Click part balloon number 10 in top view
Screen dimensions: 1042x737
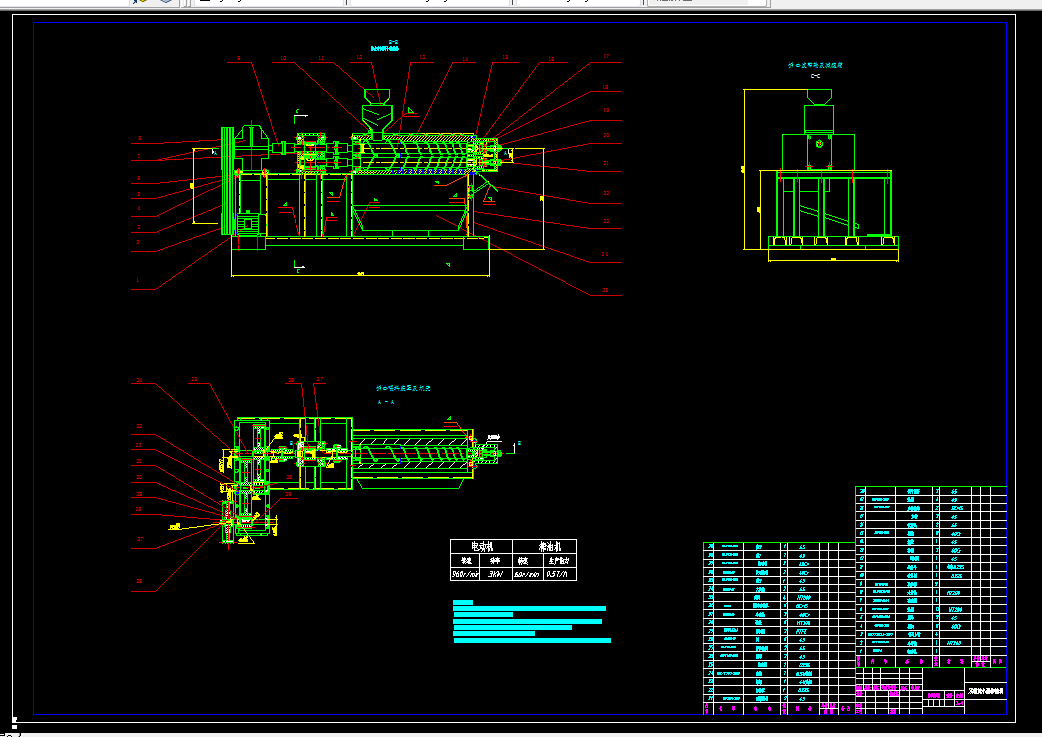(x=282, y=58)
